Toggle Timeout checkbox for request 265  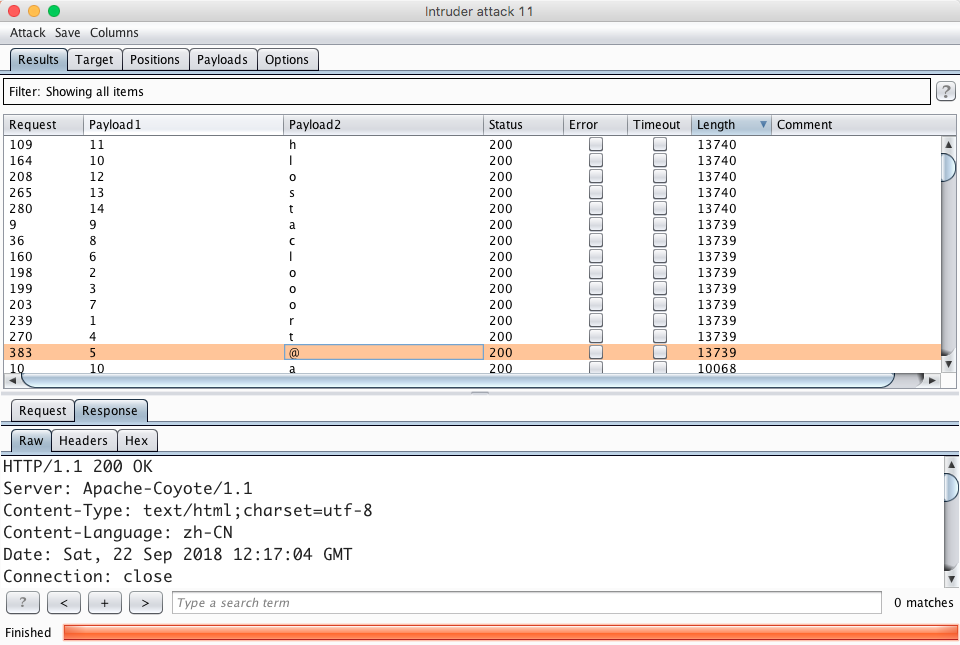(659, 192)
